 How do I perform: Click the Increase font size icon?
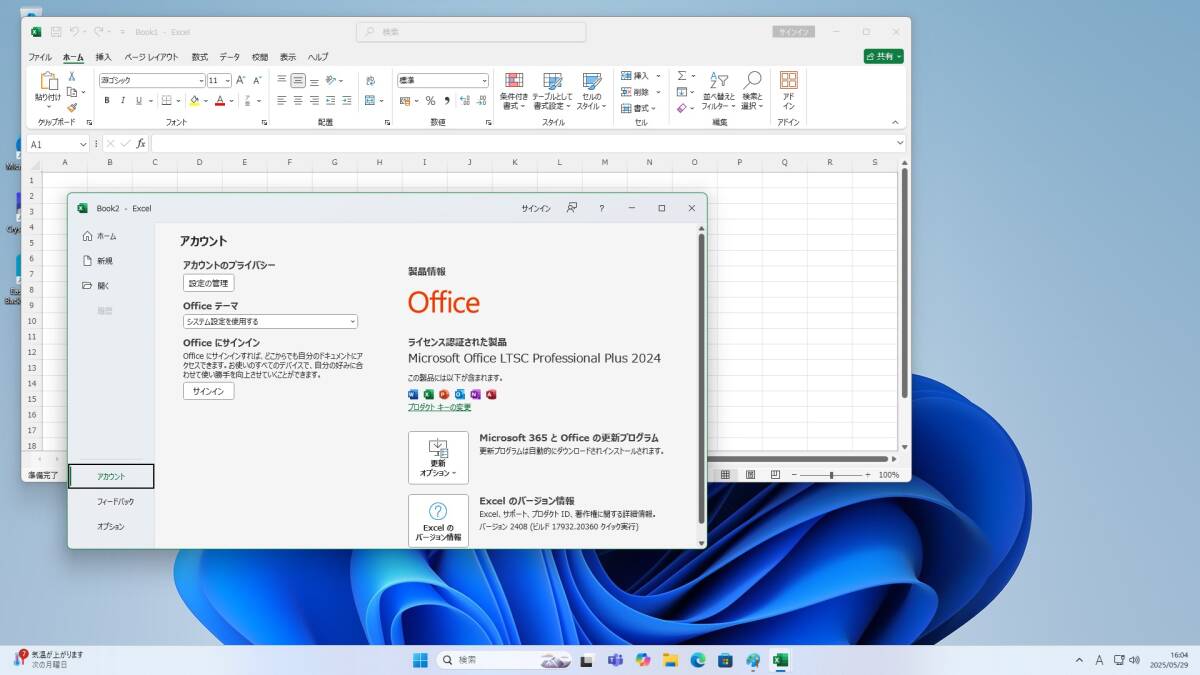coord(241,80)
